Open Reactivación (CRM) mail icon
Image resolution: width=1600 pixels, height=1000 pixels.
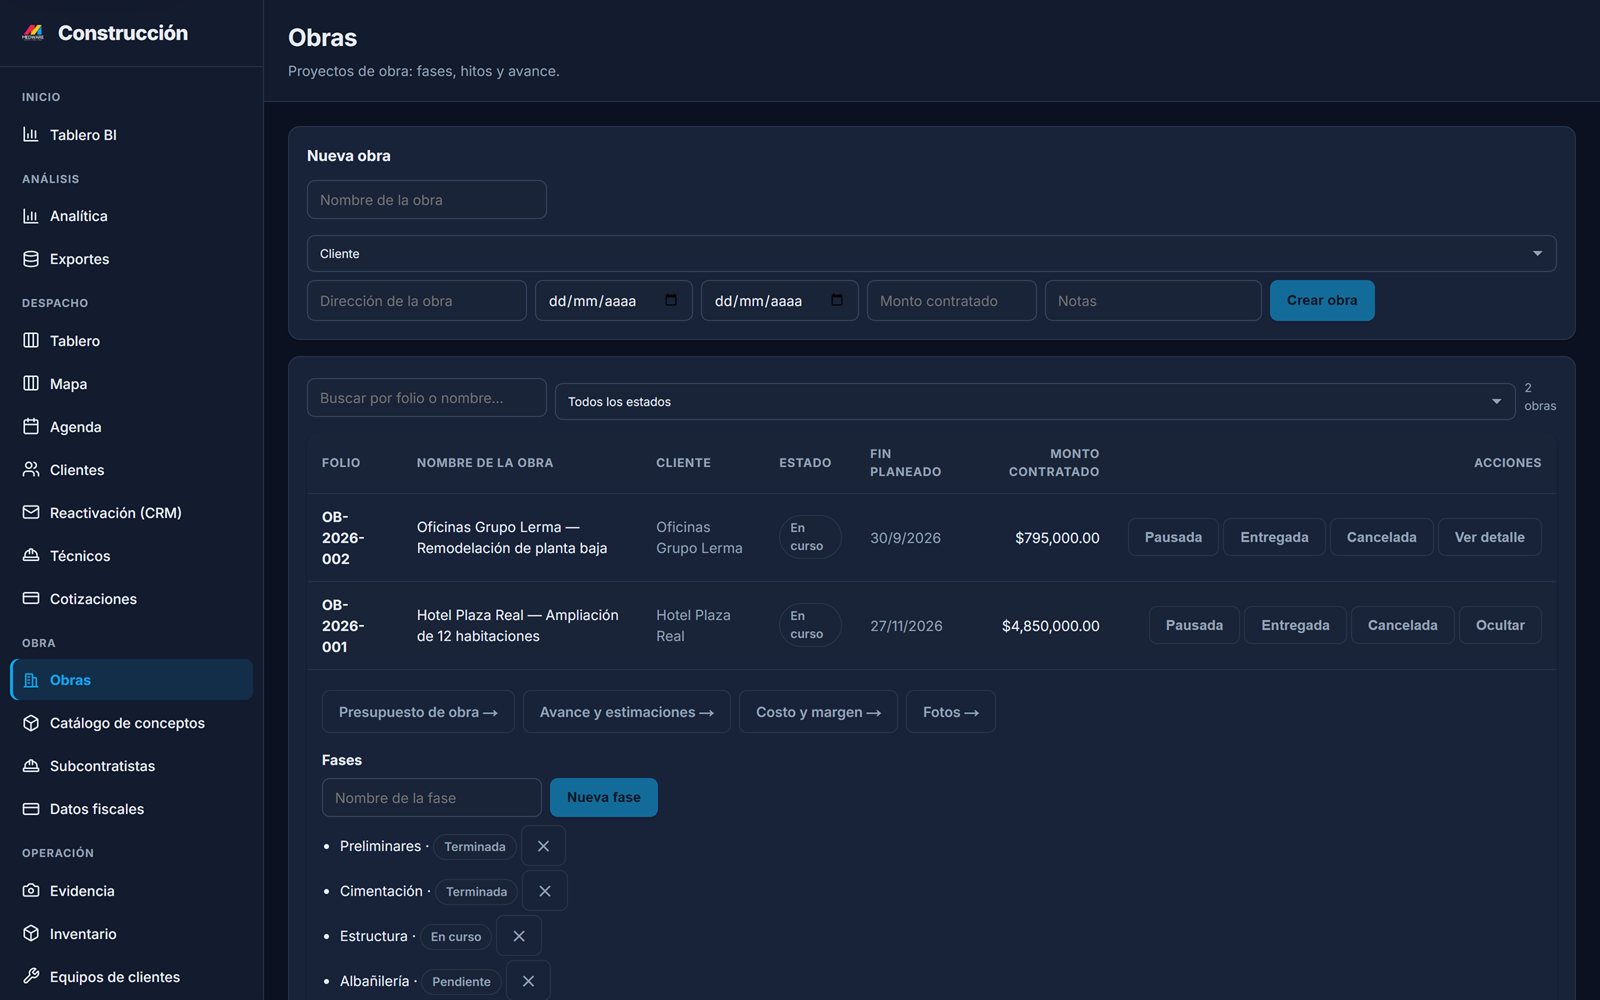tap(31, 512)
